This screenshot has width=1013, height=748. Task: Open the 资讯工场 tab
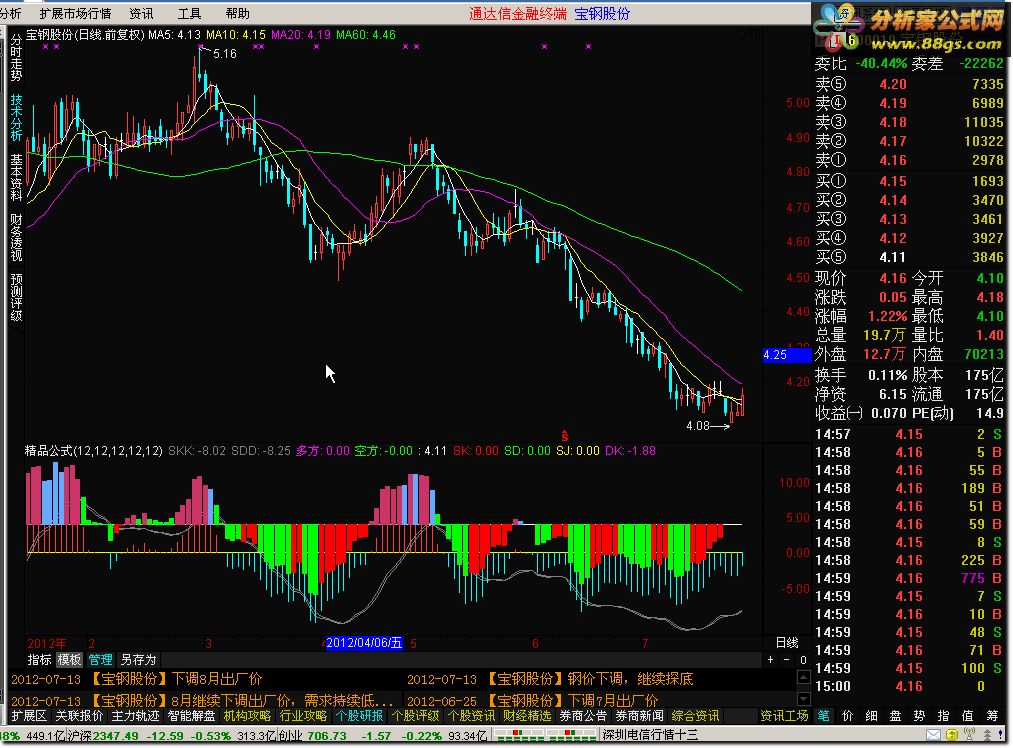(x=784, y=716)
